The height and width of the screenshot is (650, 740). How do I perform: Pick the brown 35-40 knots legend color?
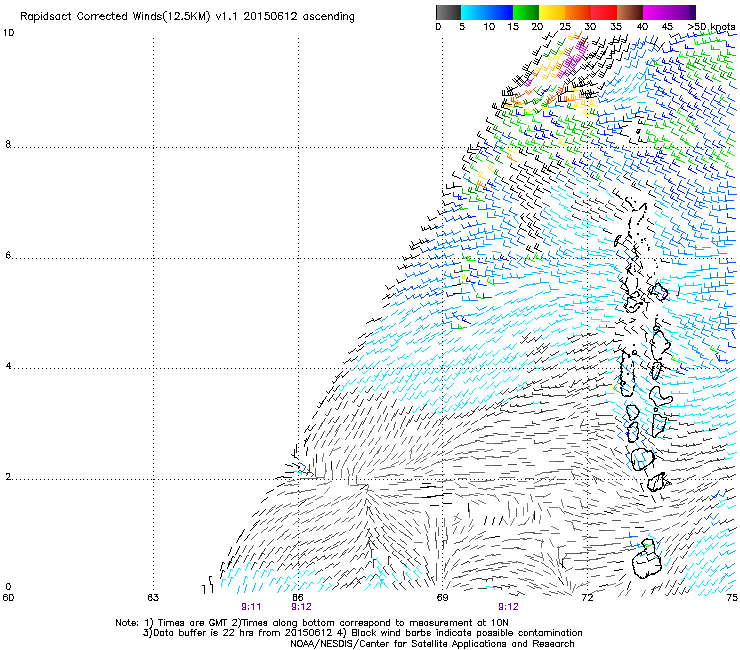point(630,12)
